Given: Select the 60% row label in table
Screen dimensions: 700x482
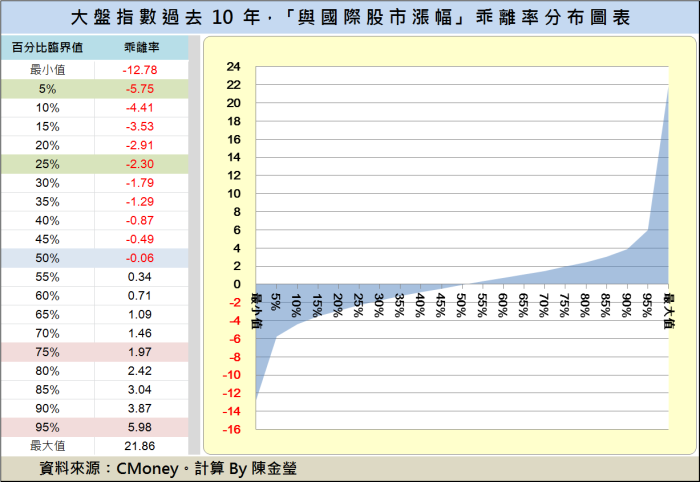Looking at the screenshot, I should [x=47, y=295].
